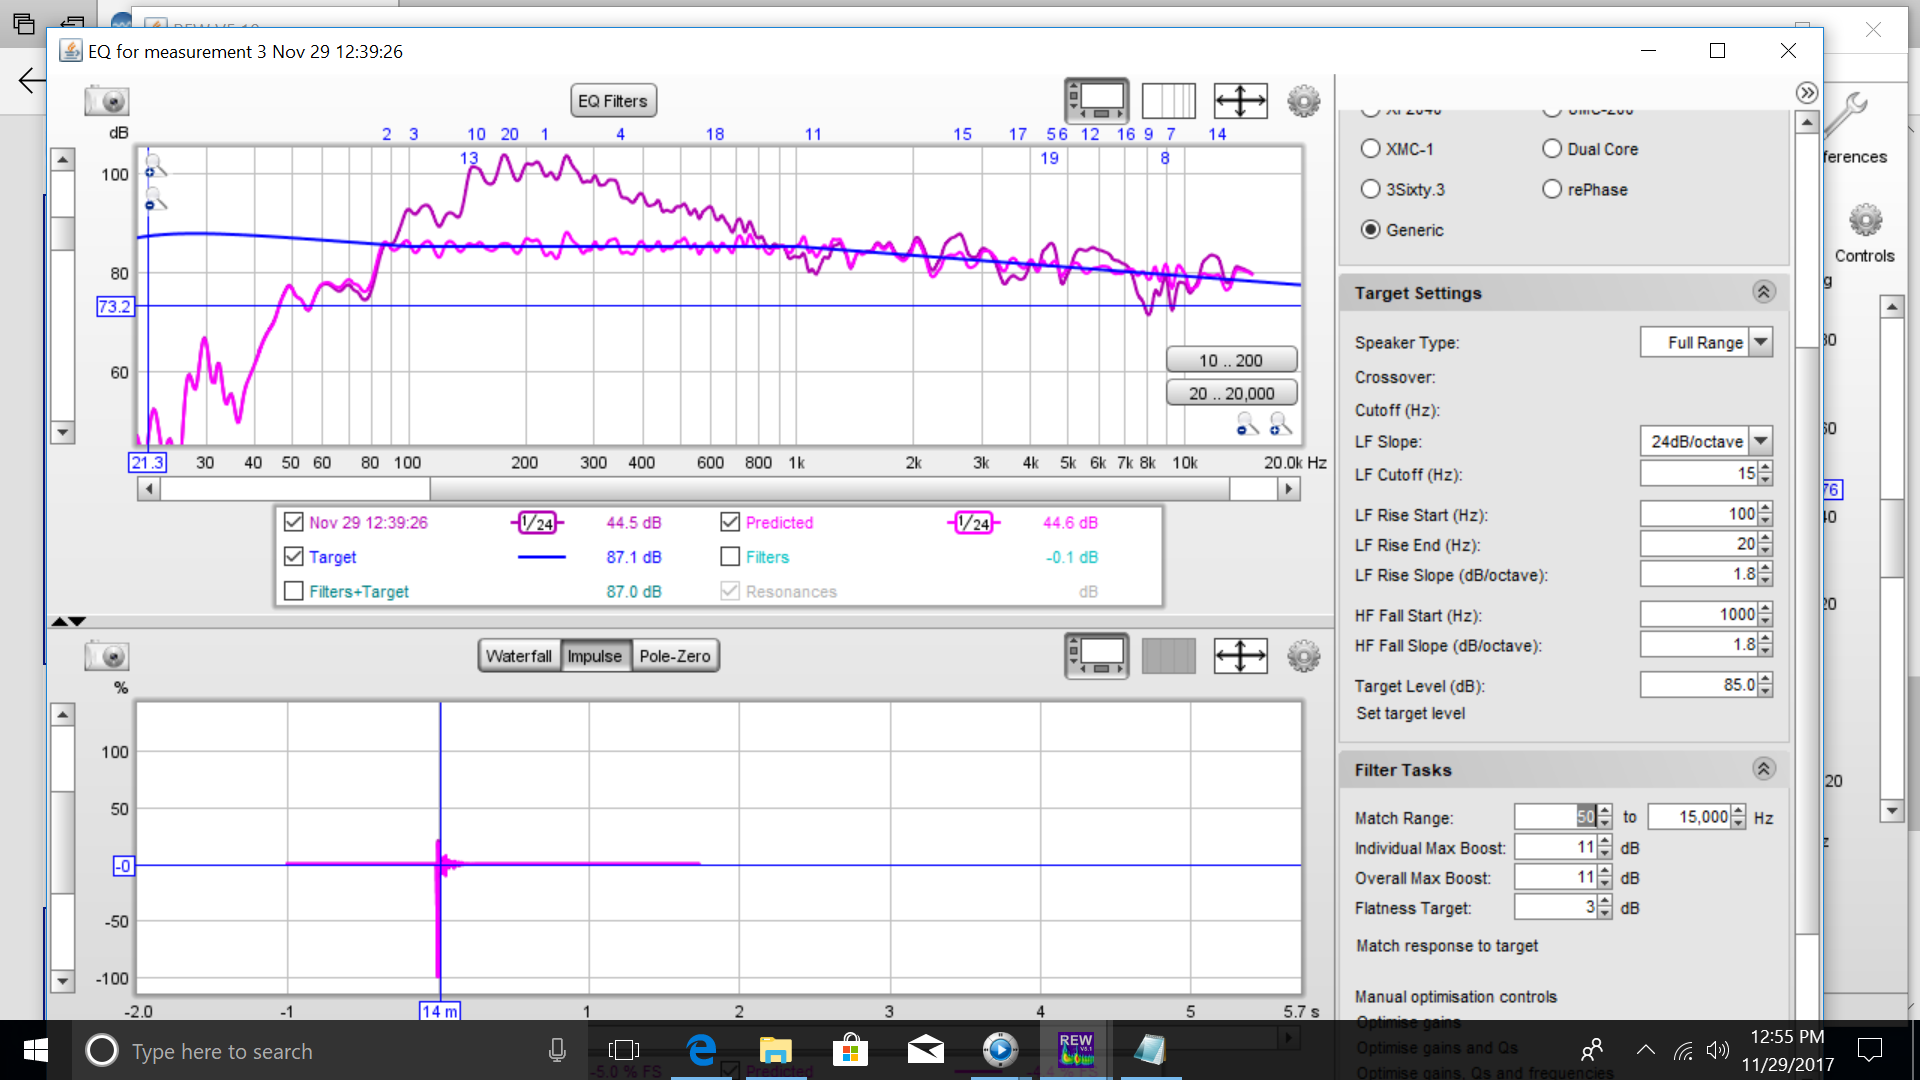Image resolution: width=1920 pixels, height=1080 pixels.
Task: Zoom out horizontally with magnifier minus icon
Action: pos(1247,425)
